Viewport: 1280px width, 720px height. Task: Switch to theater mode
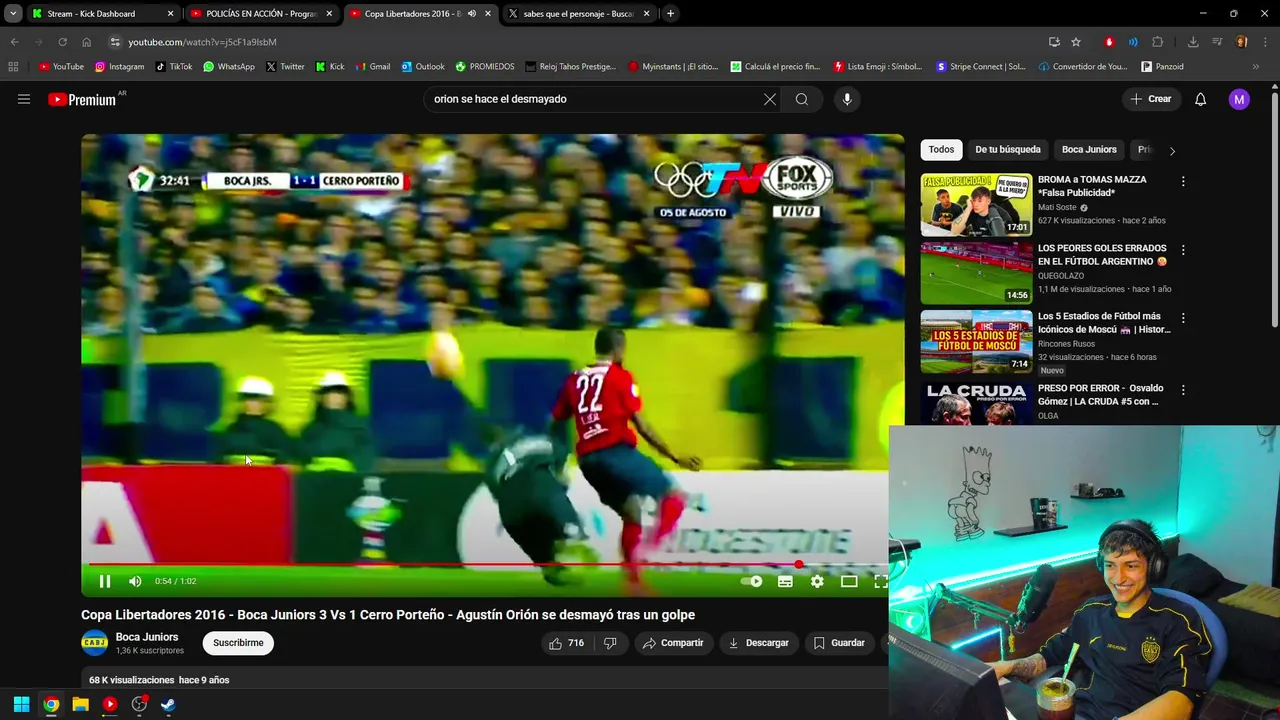[849, 581]
